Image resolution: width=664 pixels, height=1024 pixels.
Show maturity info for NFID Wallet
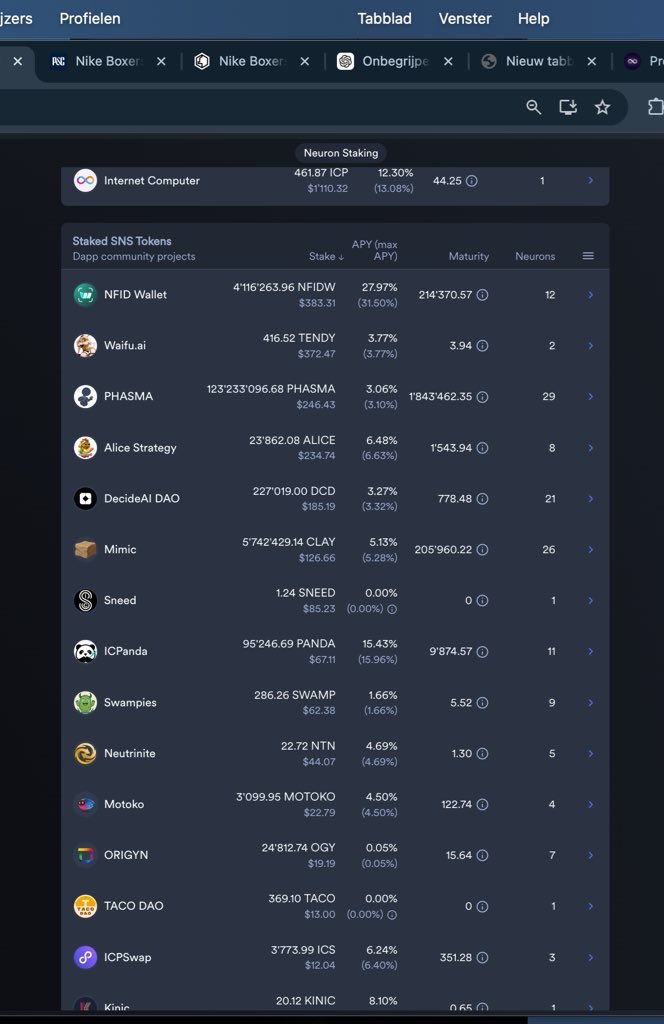tap(482, 295)
